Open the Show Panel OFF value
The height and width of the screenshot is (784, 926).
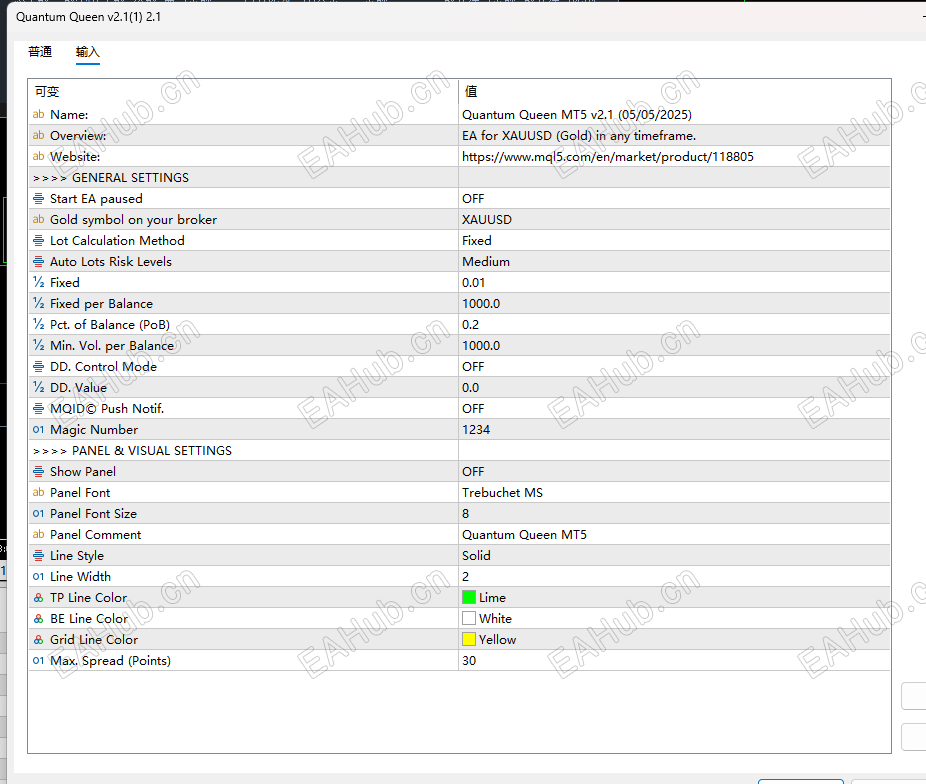point(674,472)
